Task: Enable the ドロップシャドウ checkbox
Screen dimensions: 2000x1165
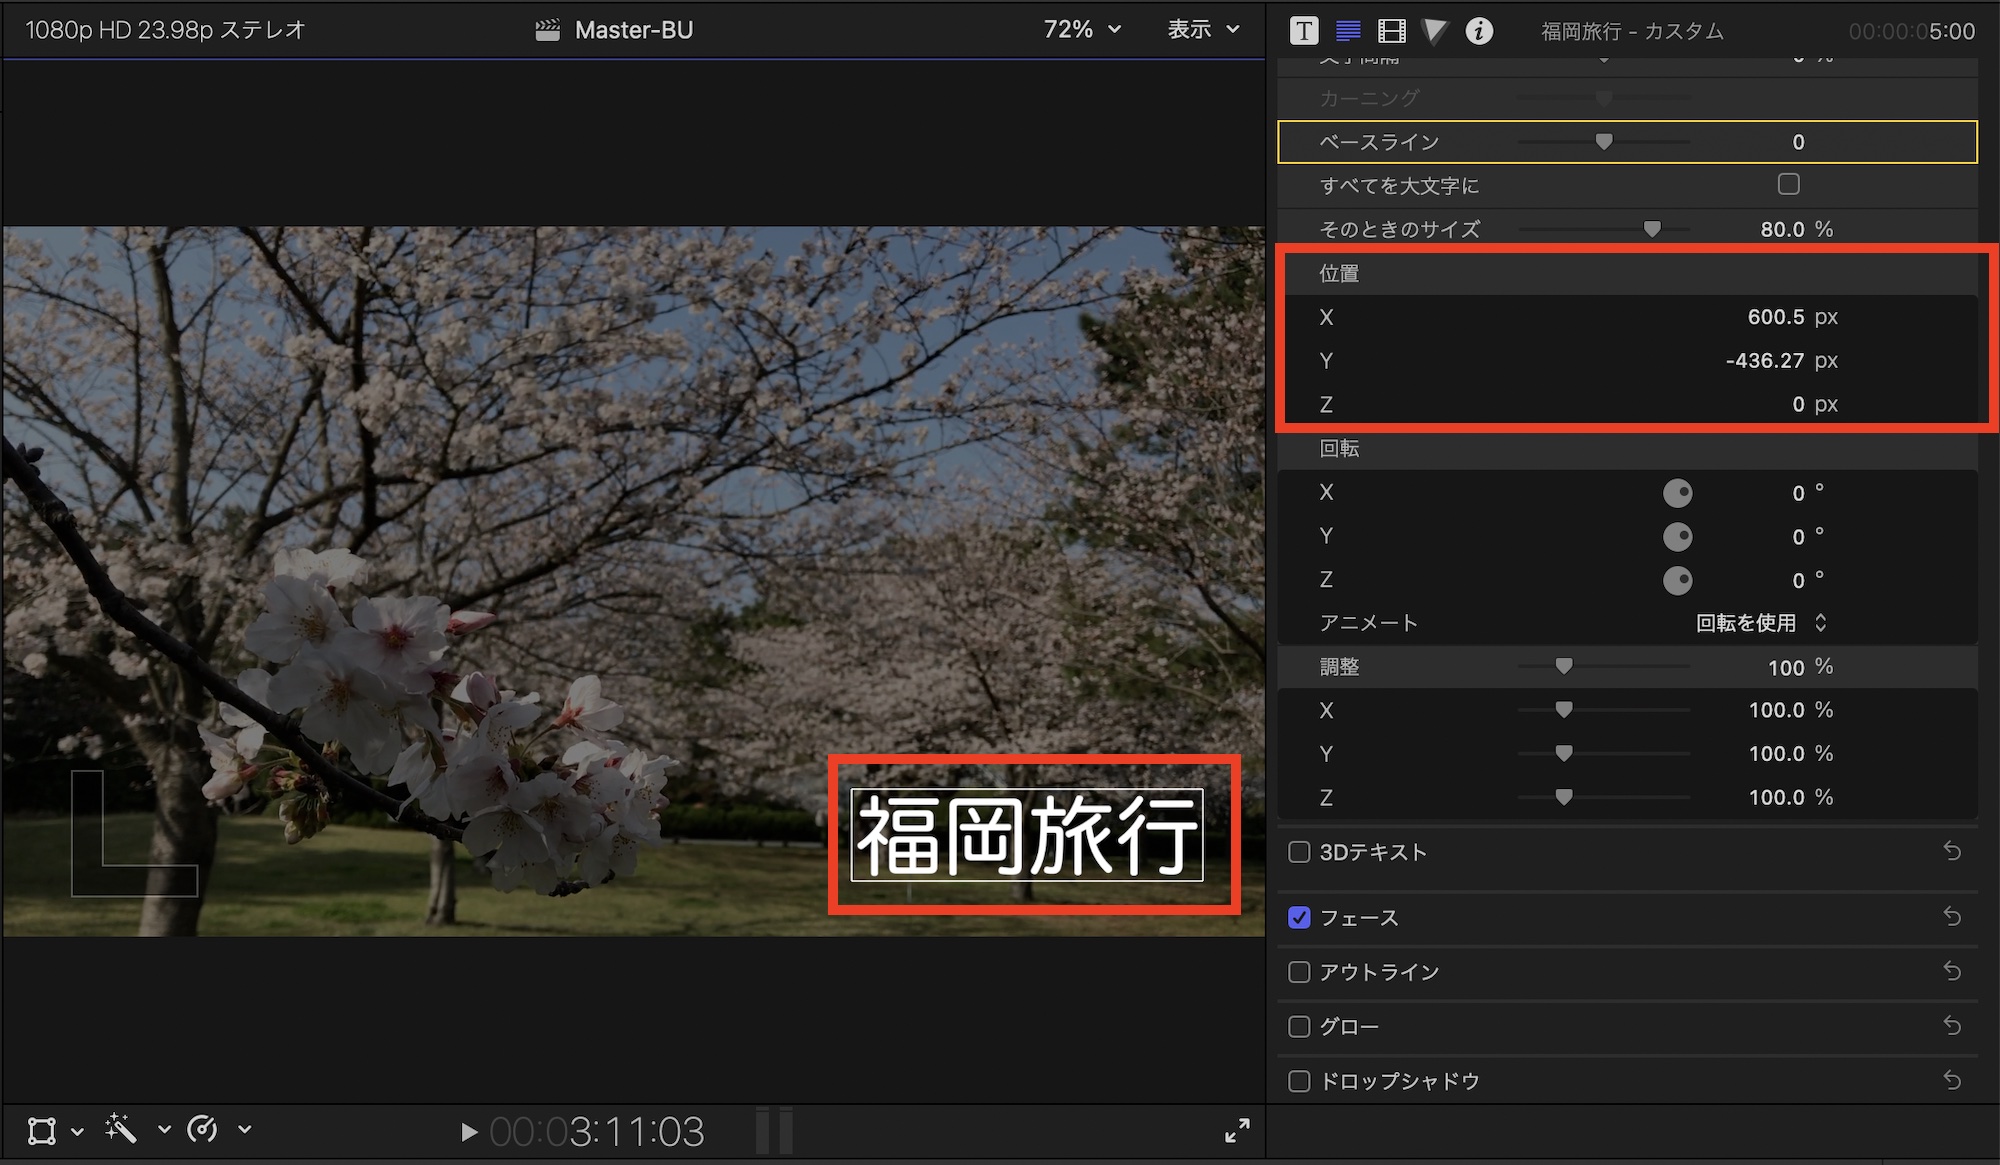Action: 1299,1081
